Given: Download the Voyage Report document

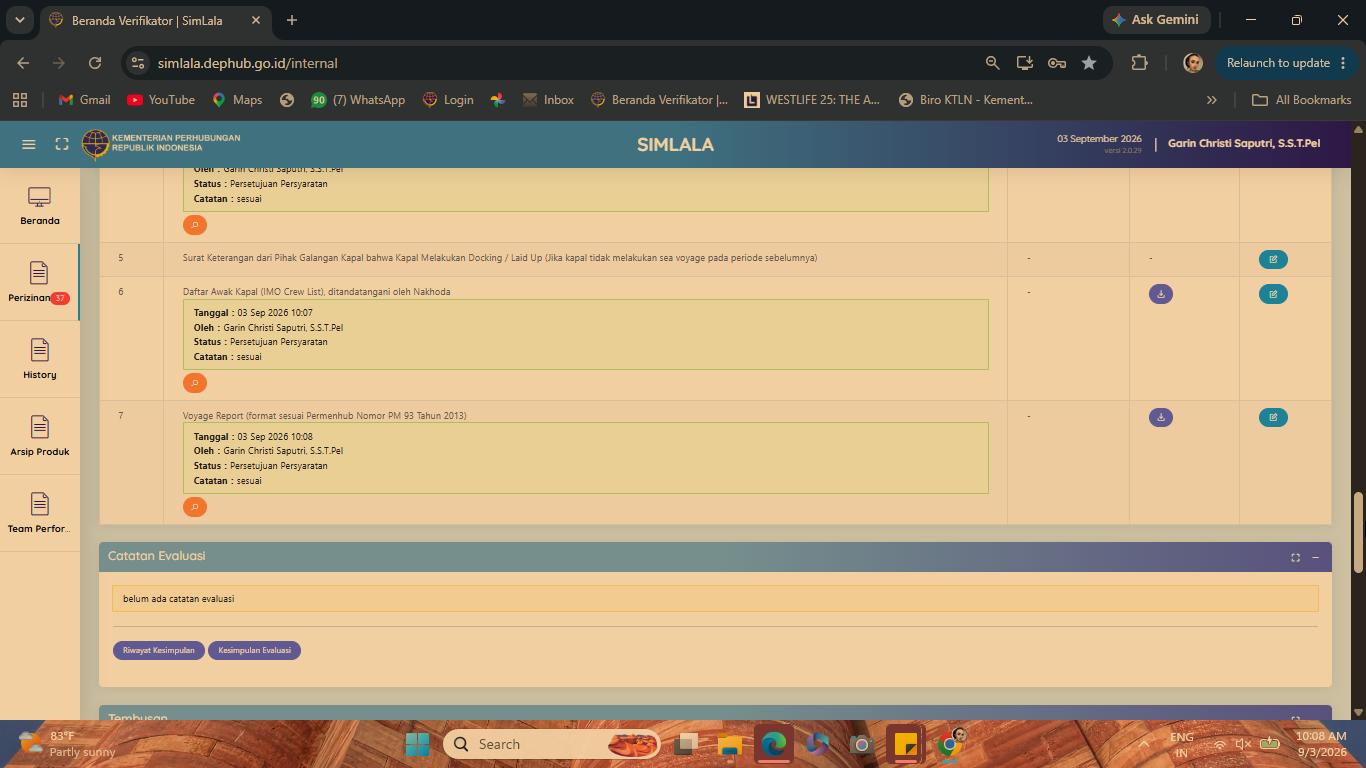Looking at the screenshot, I should tap(1160, 417).
